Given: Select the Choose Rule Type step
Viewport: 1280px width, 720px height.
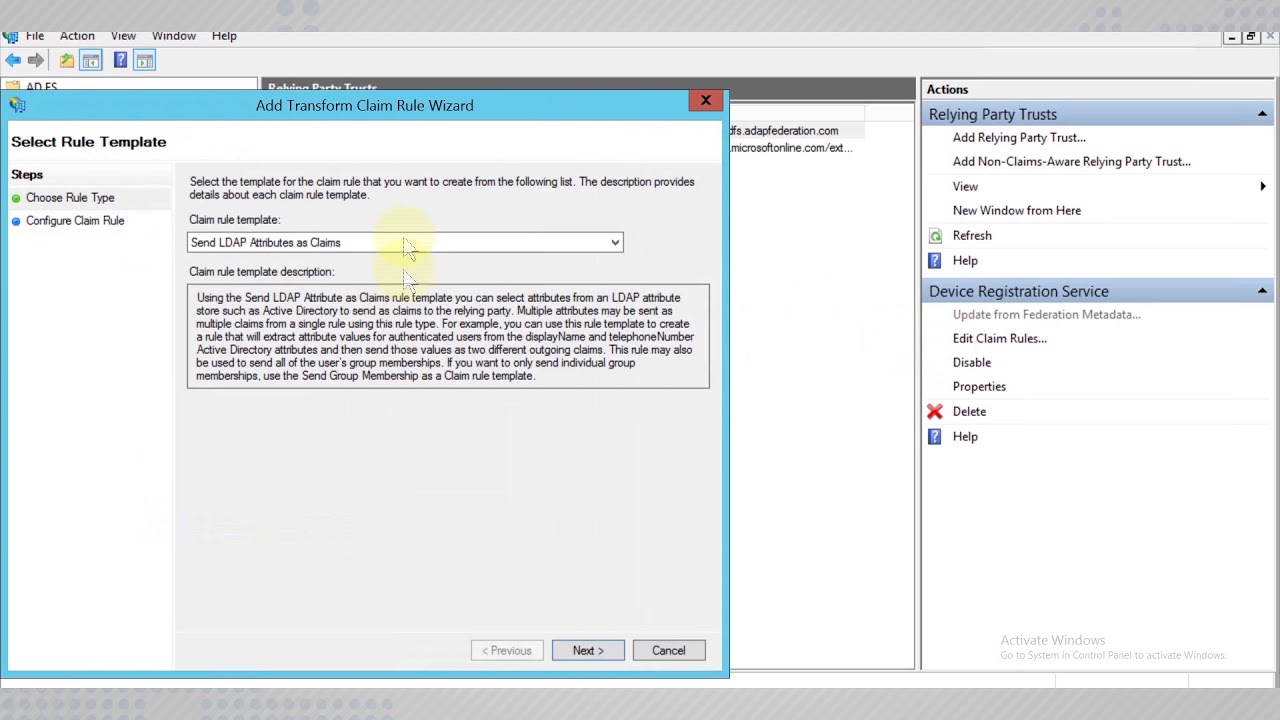Looking at the screenshot, I should (70, 198).
